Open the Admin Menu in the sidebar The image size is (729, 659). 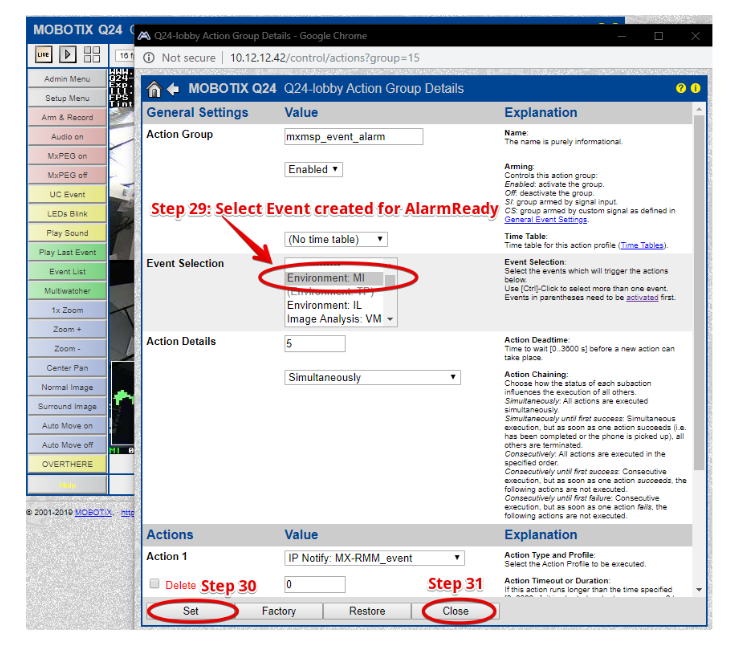tap(67, 79)
